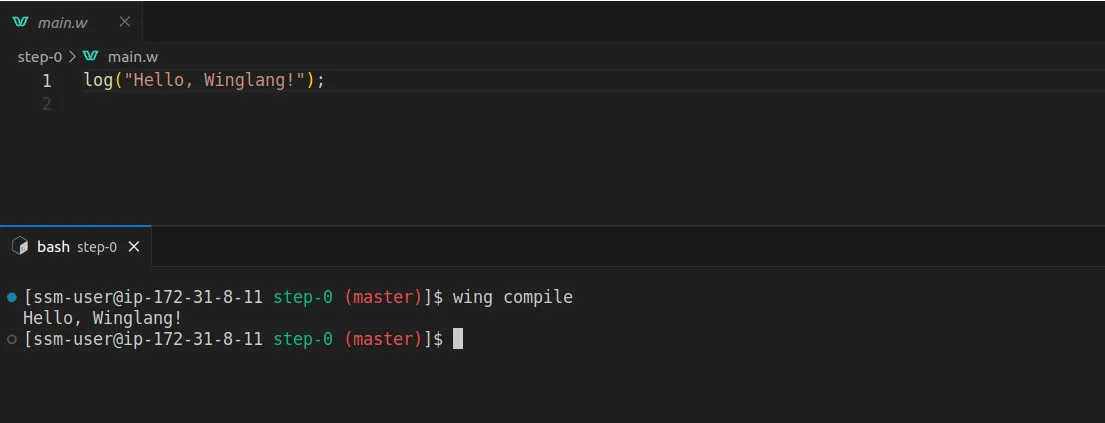The image size is (1105, 423).
Task: Click the bash terminal icon
Action: [x=20, y=246]
